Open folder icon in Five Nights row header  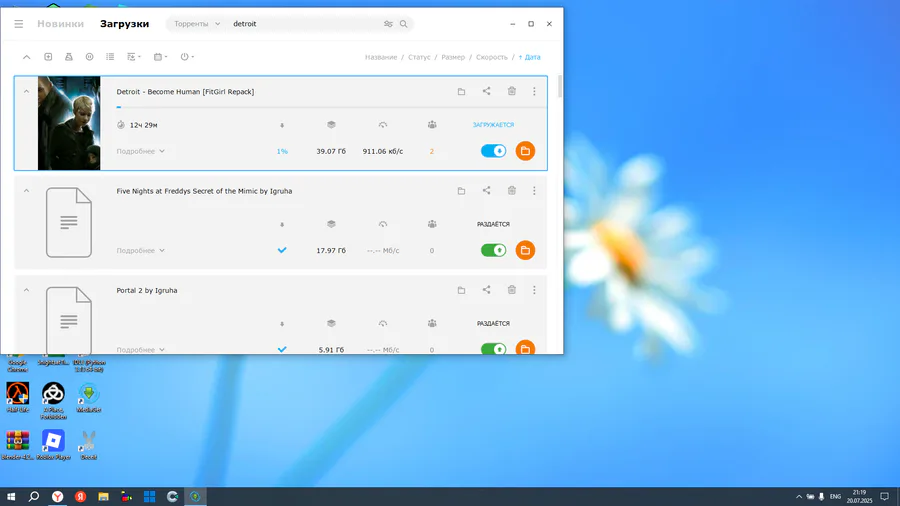pos(461,191)
